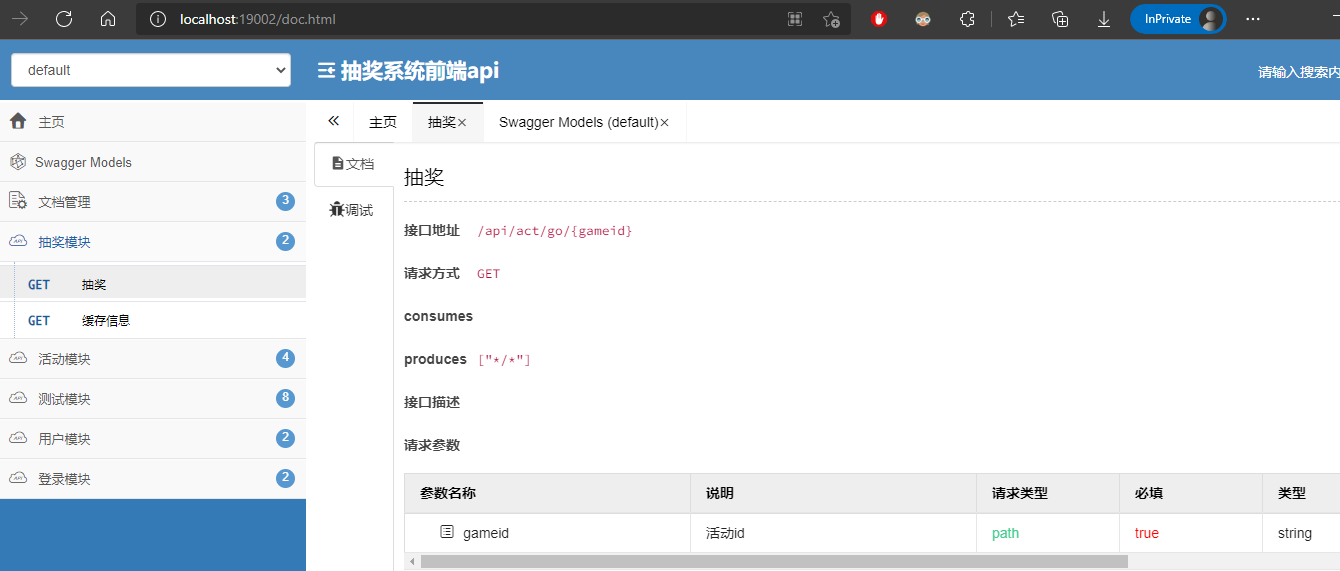This screenshot has height=571, width=1340.
Task: Expand the 测试模块 API group
Action: point(153,398)
